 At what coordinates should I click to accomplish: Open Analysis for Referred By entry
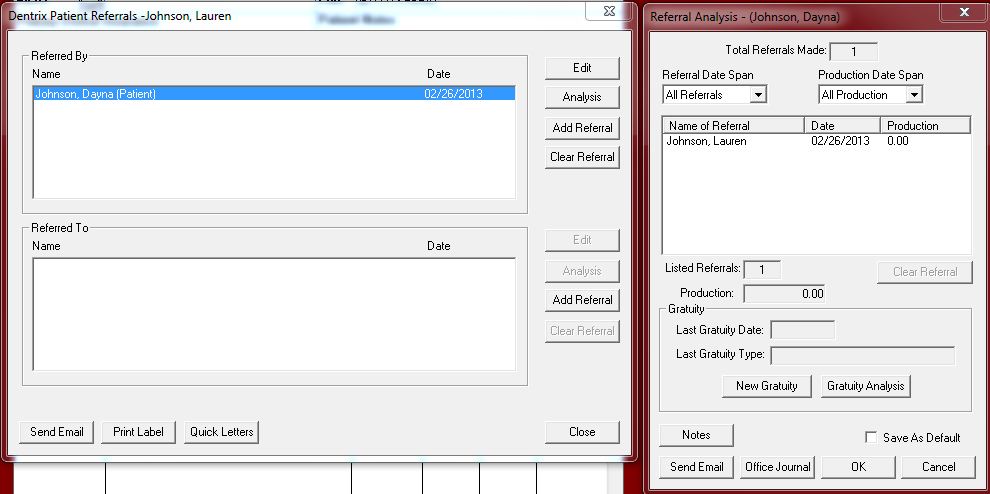click(x=582, y=97)
